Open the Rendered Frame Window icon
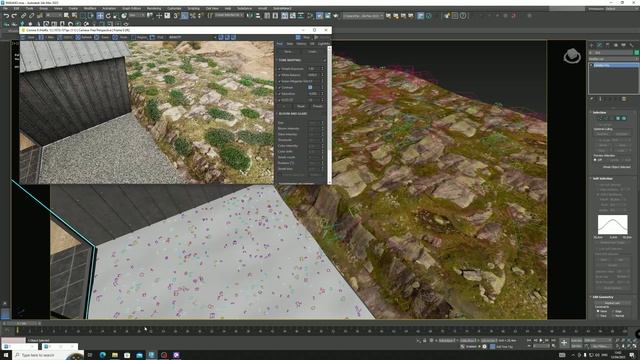The height and width of the screenshot is (360, 640). tap(327, 16)
